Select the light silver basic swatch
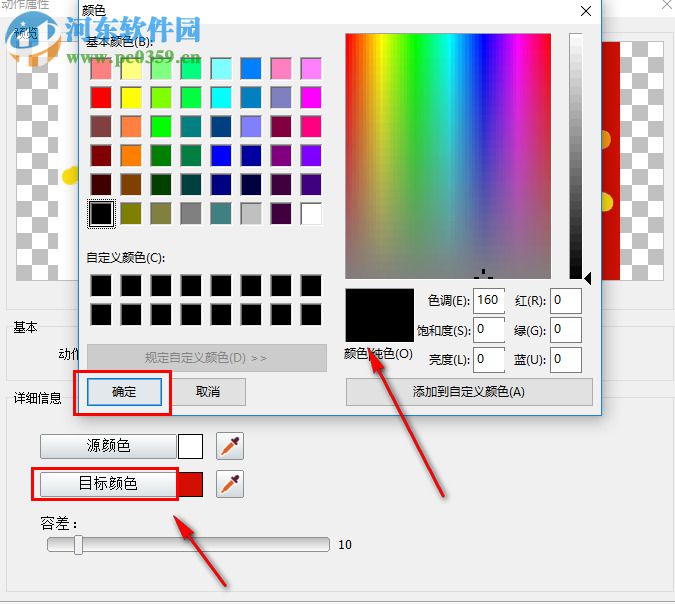This screenshot has width=675, height=604. (251, 214)
